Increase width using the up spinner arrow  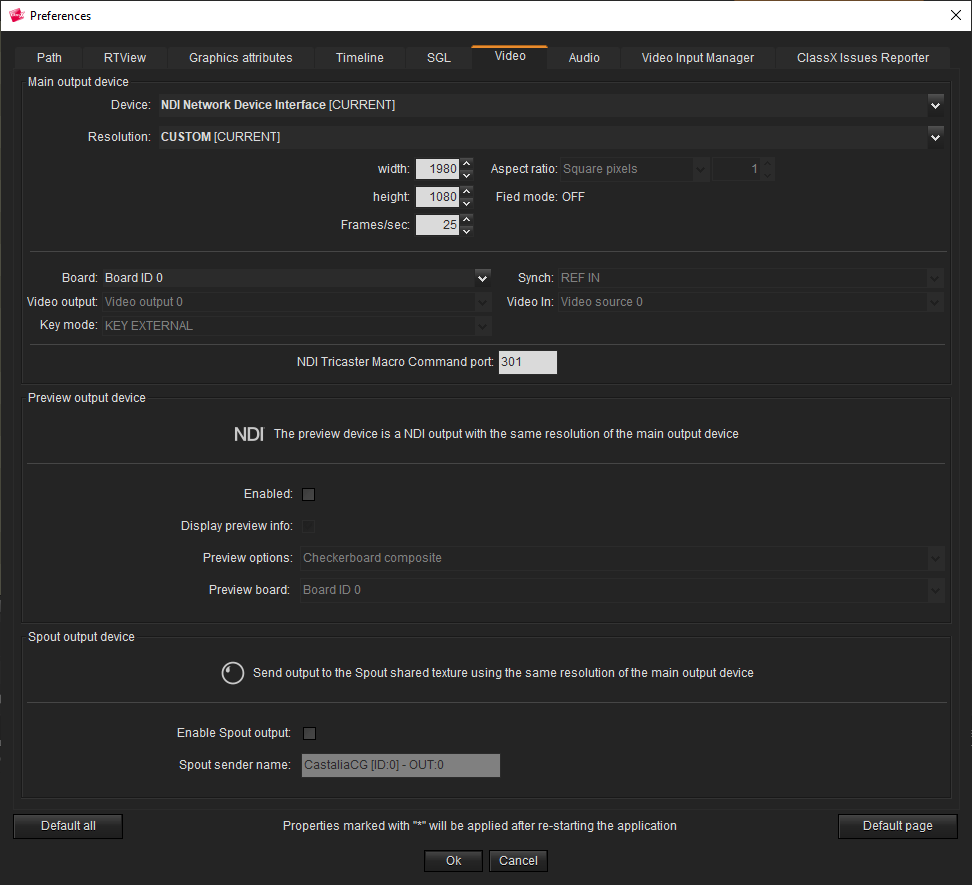pyautogui.click(x=467, y=164)
